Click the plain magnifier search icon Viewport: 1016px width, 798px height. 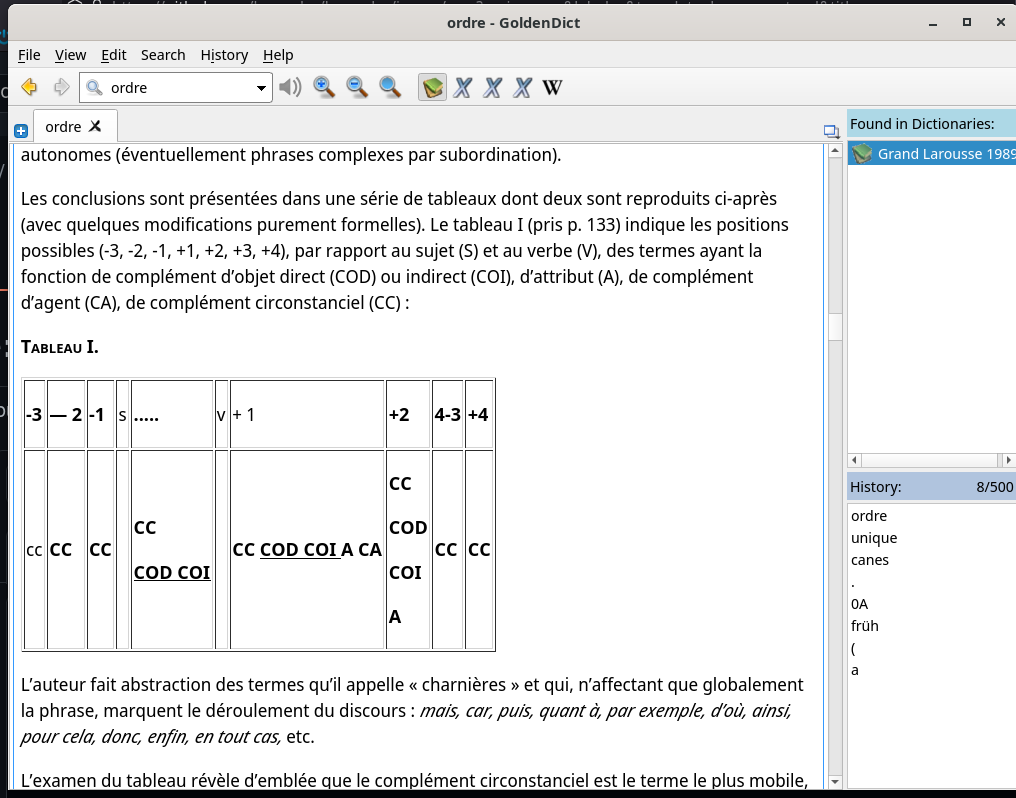tap(389, 87)
